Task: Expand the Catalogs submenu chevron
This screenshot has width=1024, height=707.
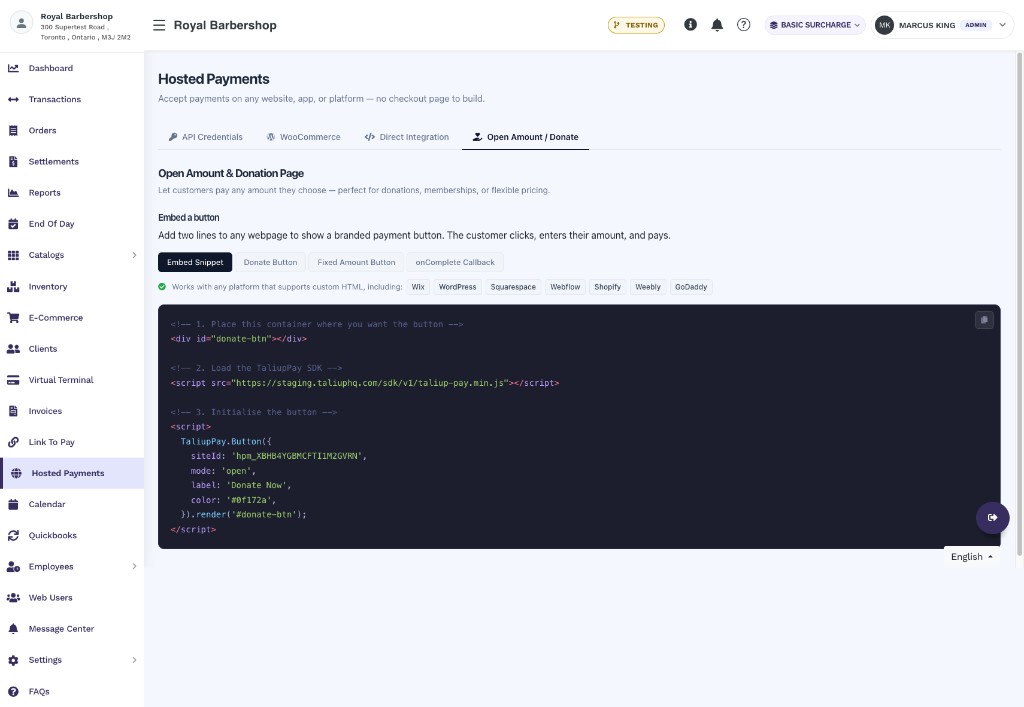Action: [134, 255]
